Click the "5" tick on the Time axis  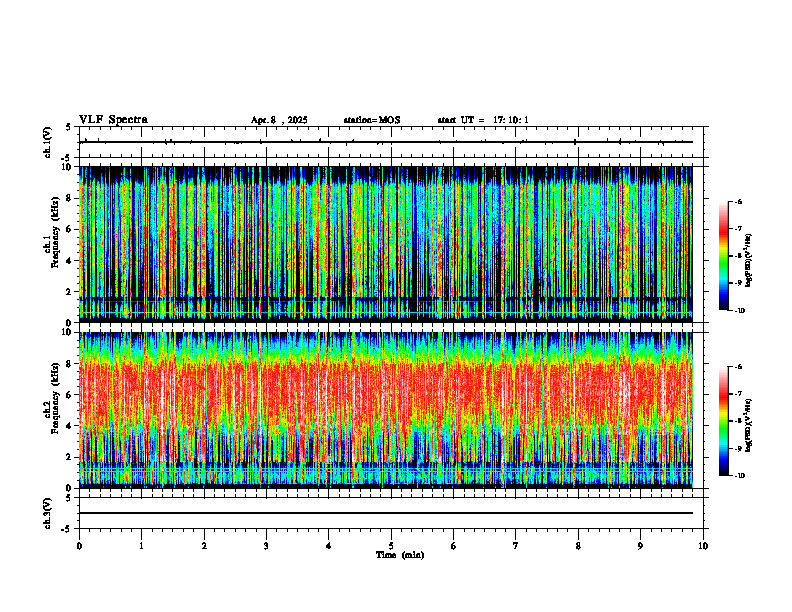(391, 546)
